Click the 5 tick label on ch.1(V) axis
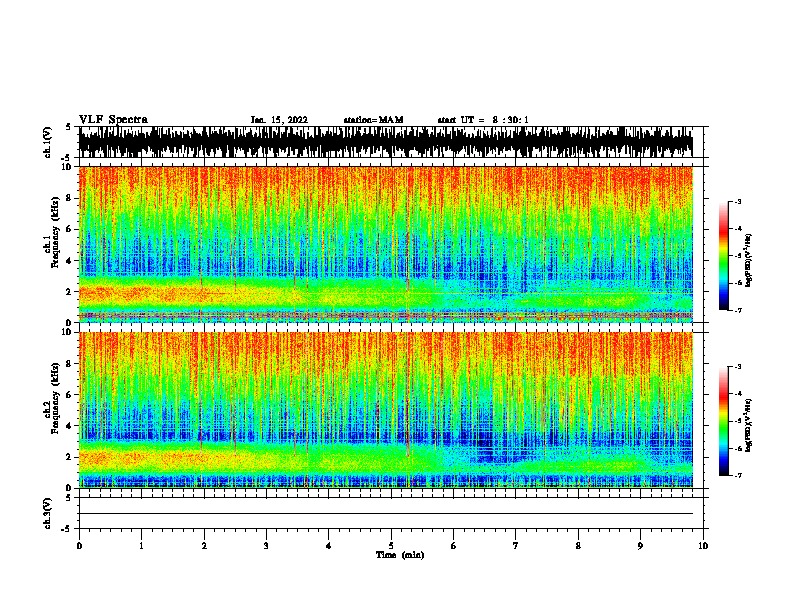Viewport: 792px width, 612px height. click(x=68, y=127)
